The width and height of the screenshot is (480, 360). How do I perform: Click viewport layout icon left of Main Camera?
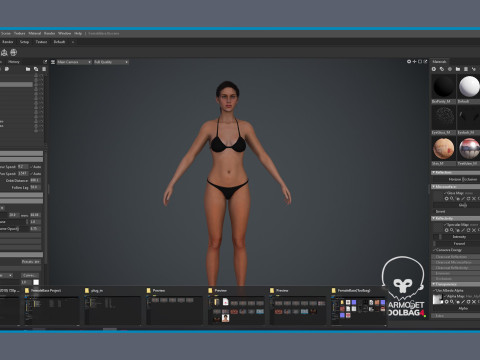click(53, 62)
